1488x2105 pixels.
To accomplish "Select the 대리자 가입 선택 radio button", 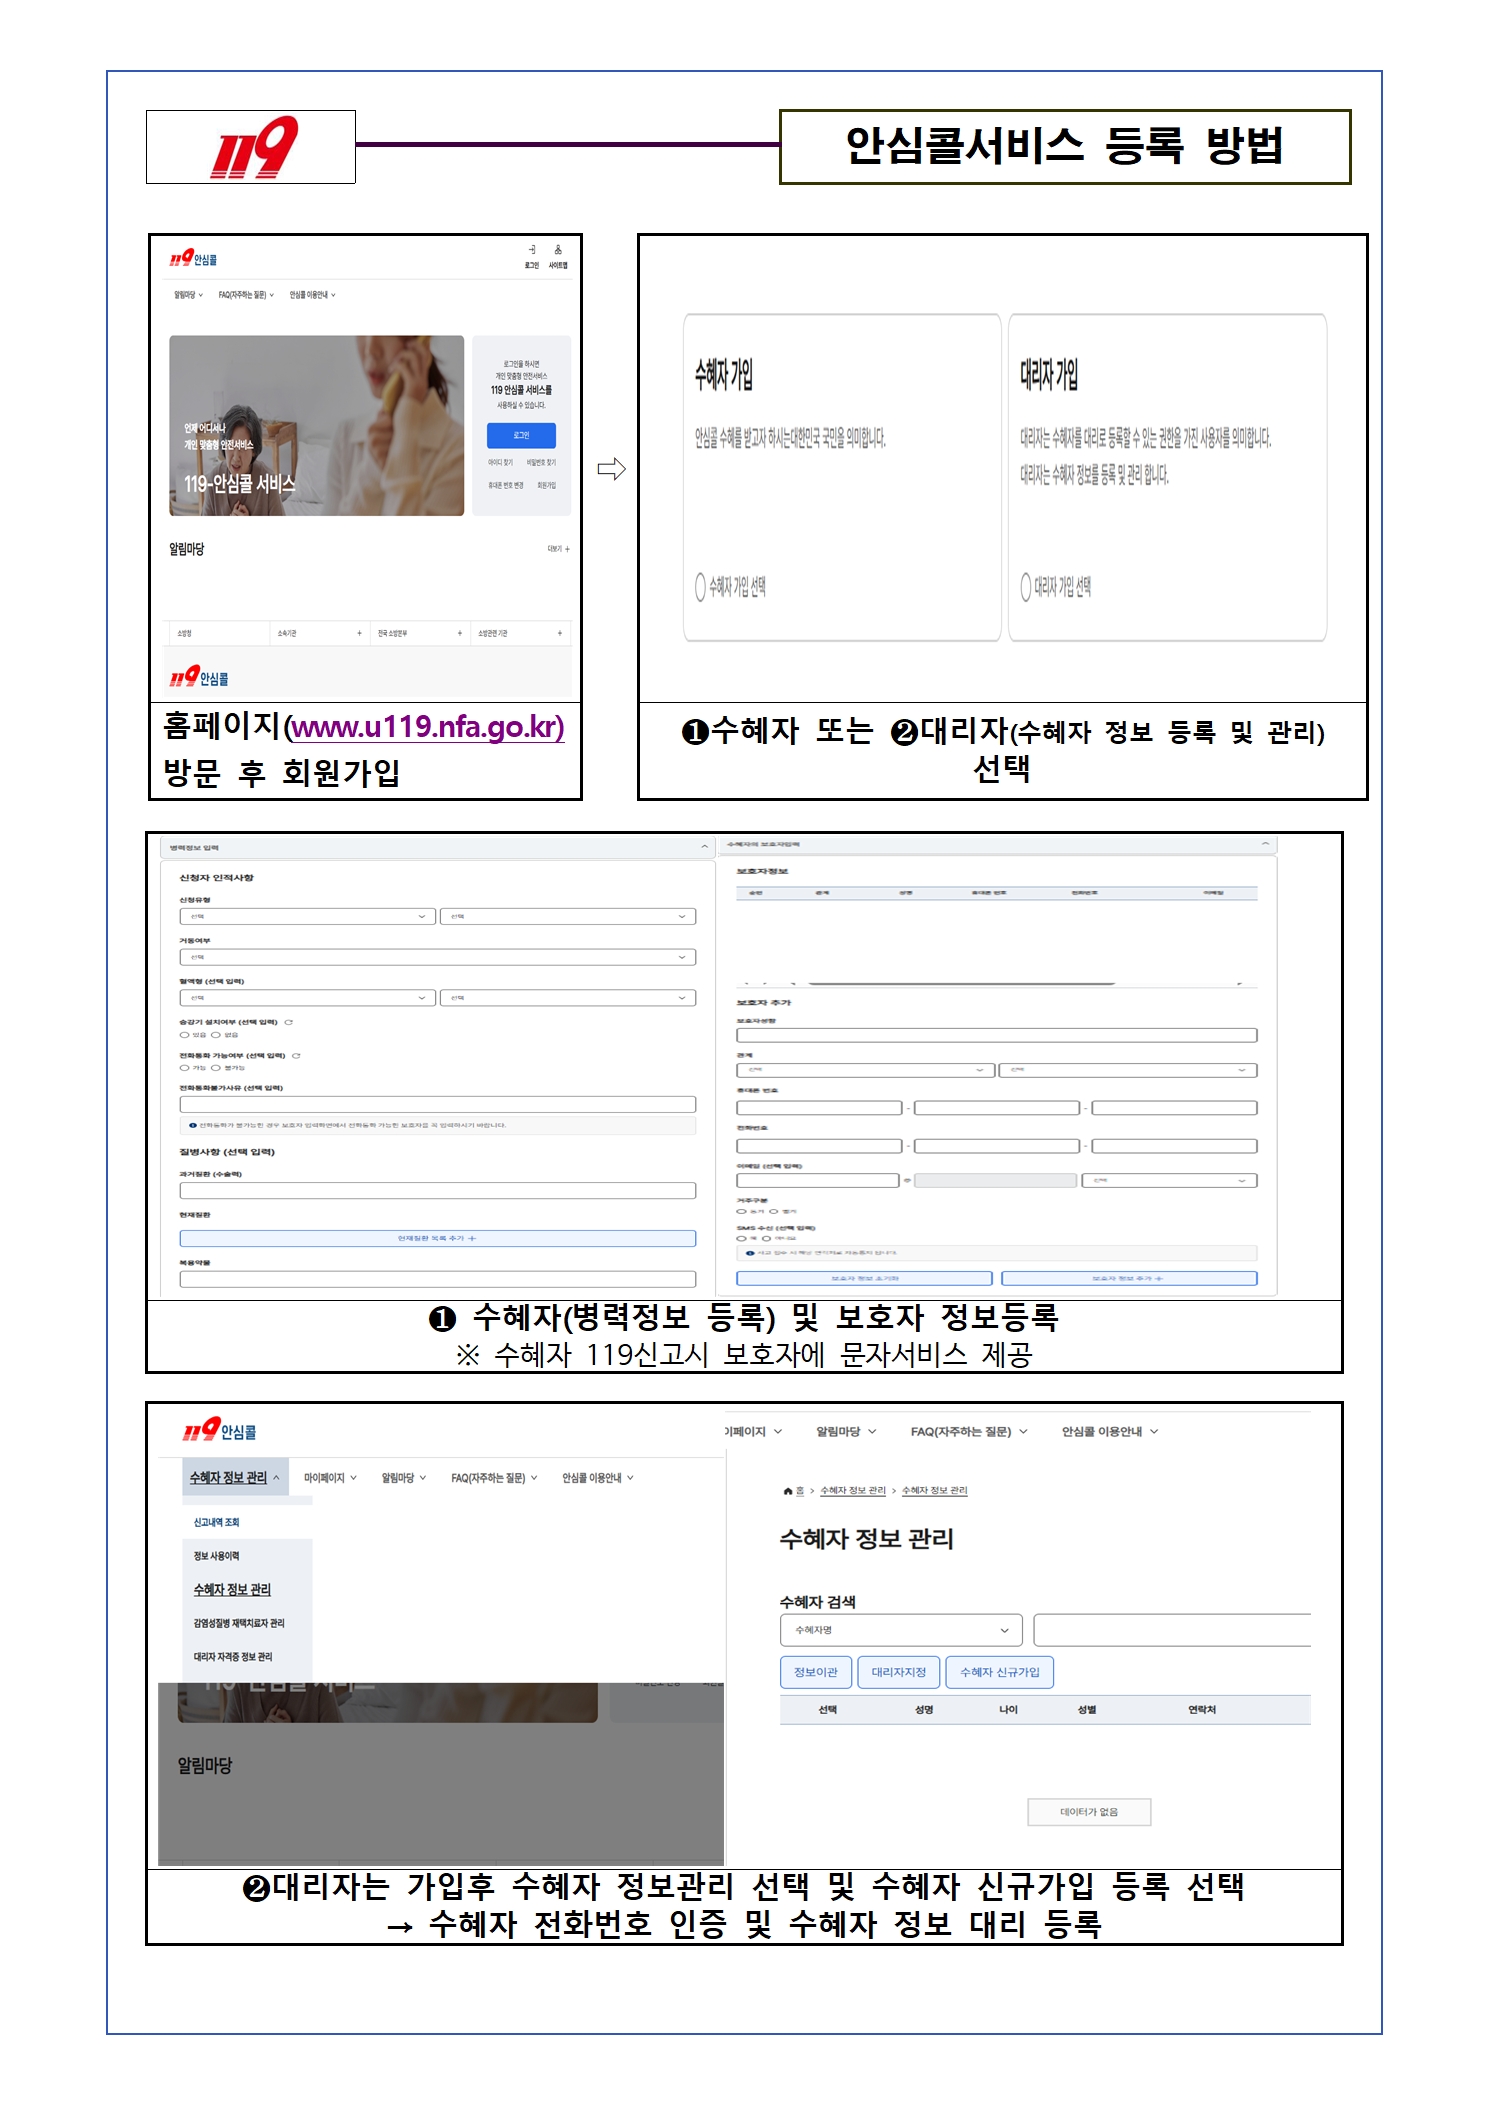I will [1025, 587].
